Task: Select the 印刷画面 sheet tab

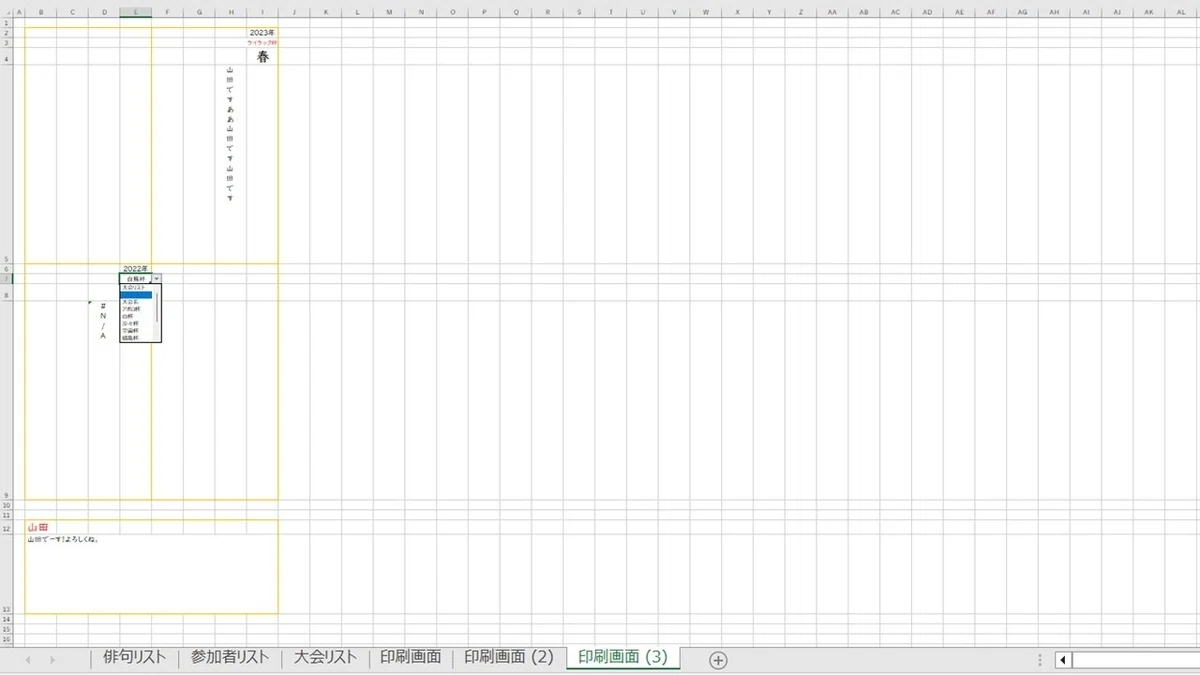Action: tap(410, 657)
